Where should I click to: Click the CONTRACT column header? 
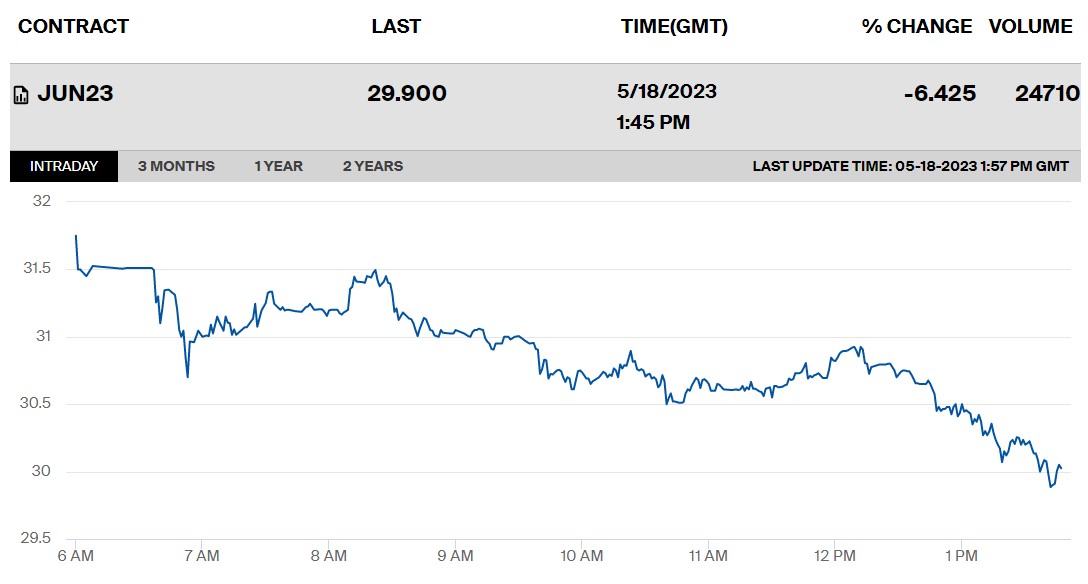[x=74, y=26]
